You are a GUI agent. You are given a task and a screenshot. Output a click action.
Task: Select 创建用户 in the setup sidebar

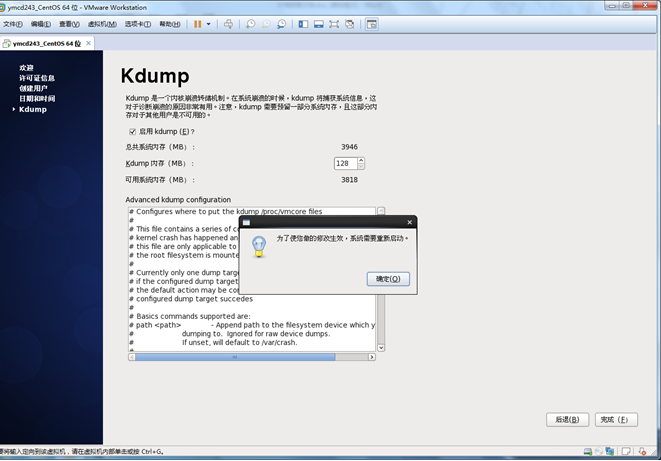coord(33,88)
